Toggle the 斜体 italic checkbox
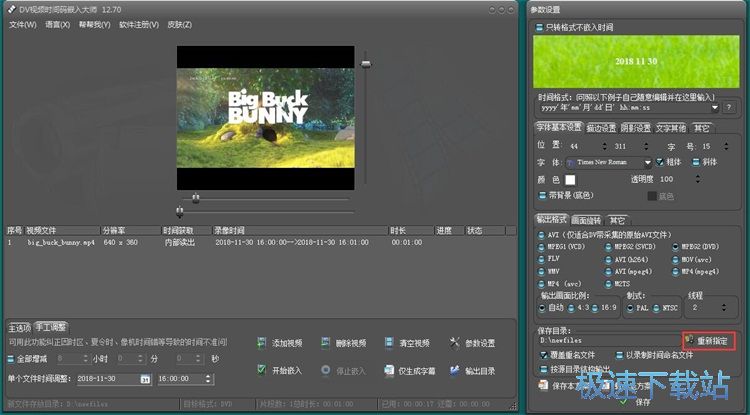The width and height of the screenshot is (750, 415). tap(696, 162)
